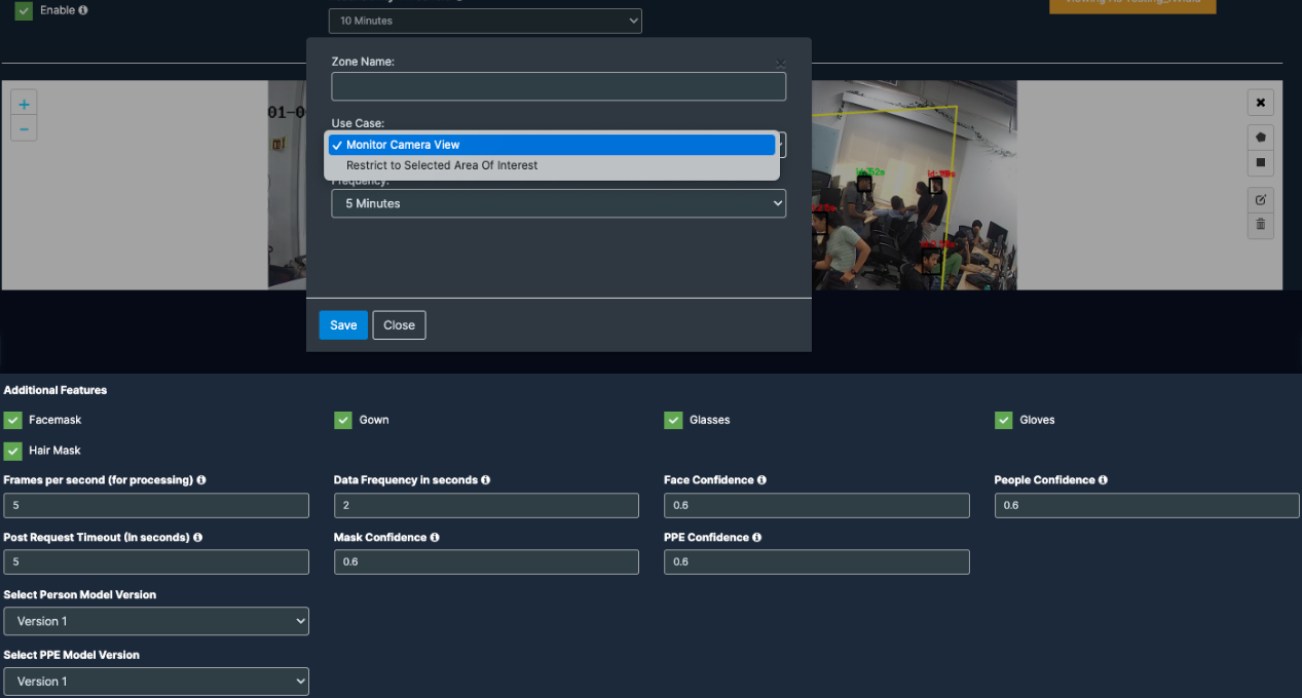Activate the edit zones tool

(1260, 199)
